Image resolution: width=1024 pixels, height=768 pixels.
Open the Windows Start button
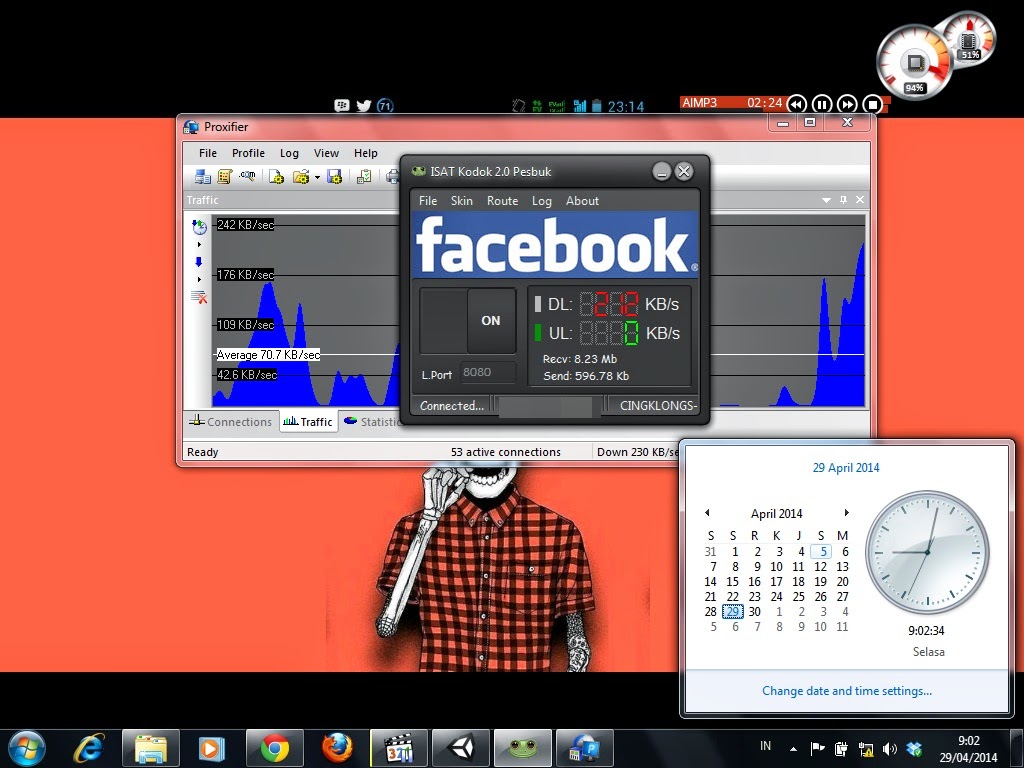tap(27, 748)
